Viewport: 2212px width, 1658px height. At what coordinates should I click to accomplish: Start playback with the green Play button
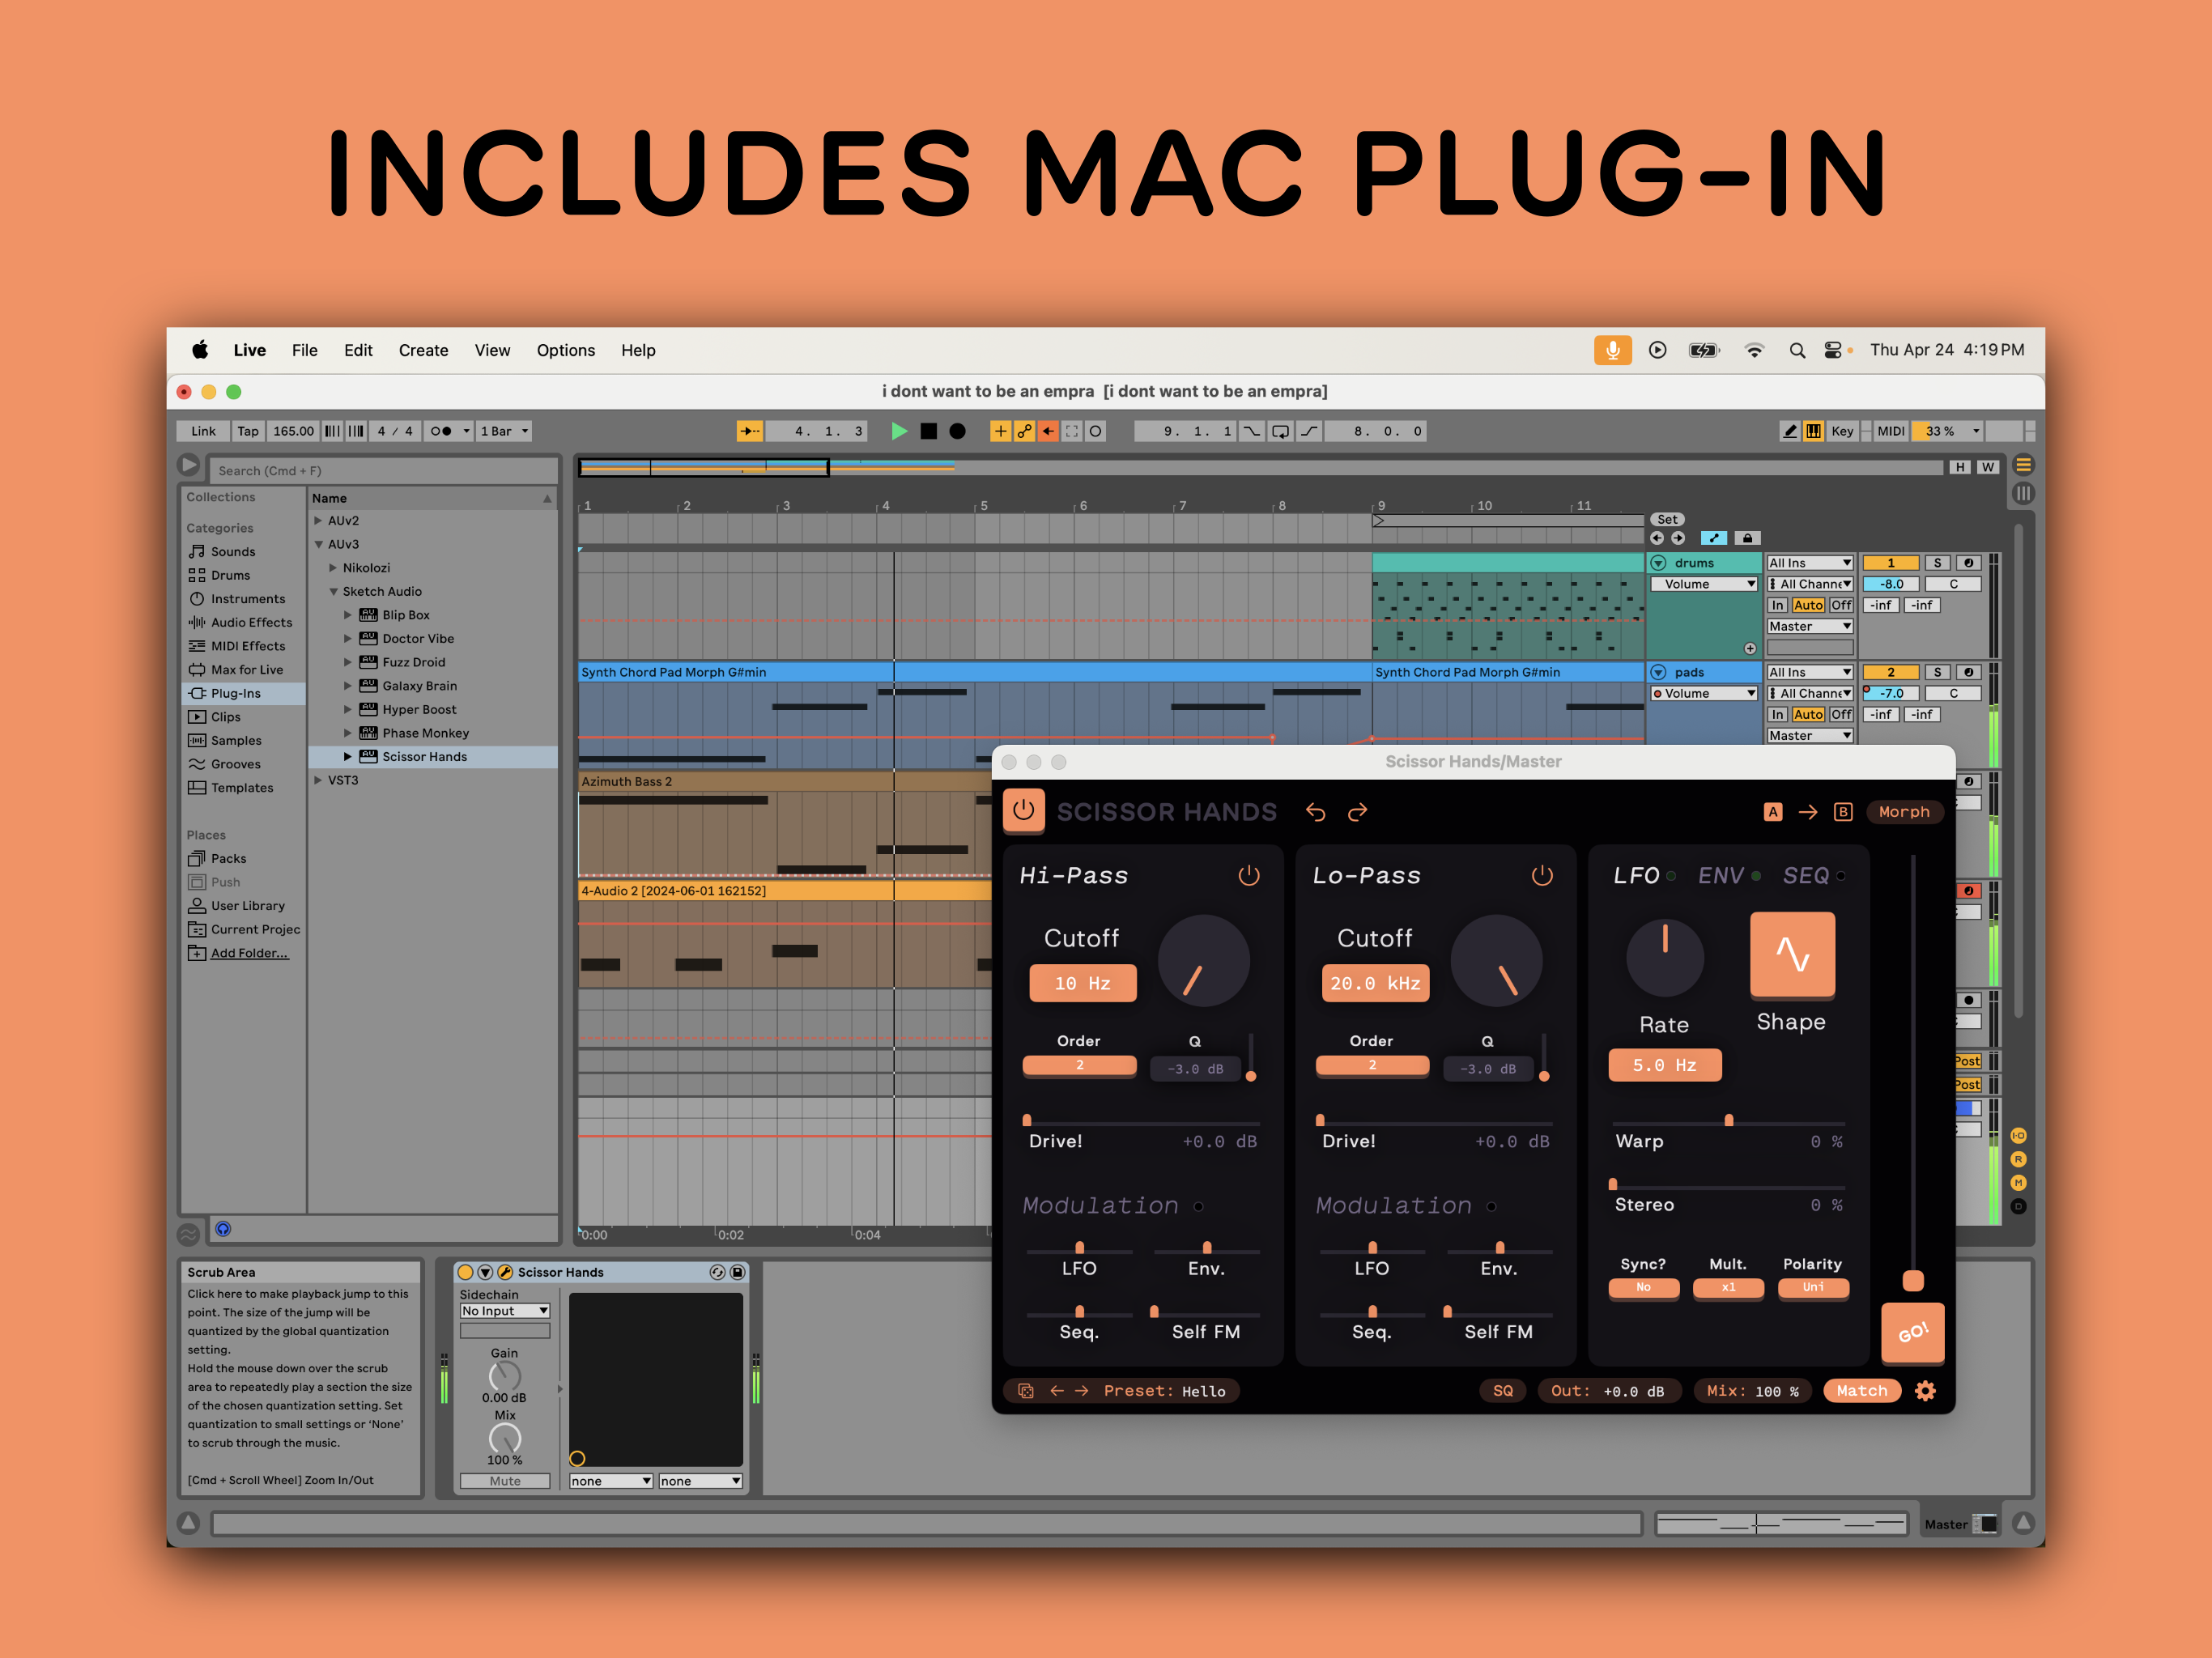coord(899,431)
